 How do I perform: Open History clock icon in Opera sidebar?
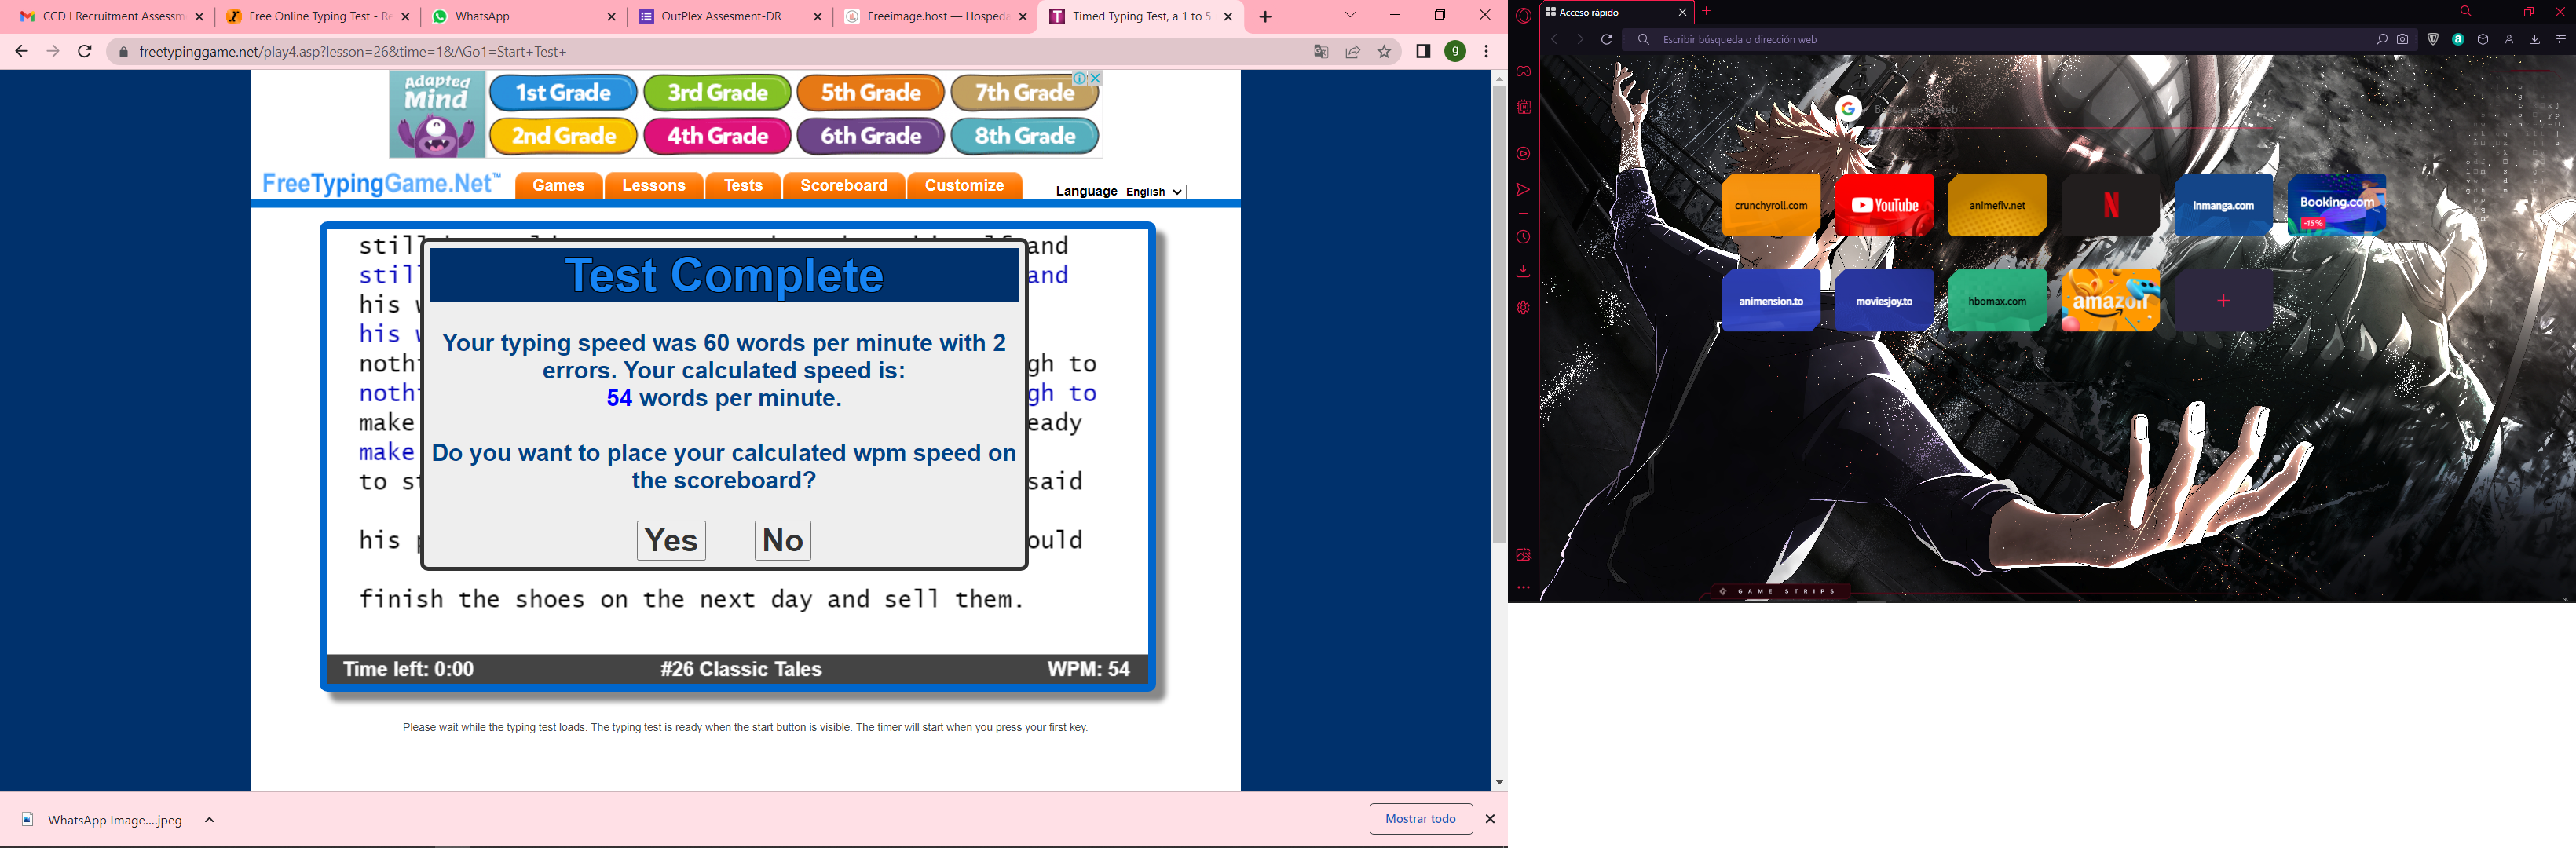pyautogui.click(x=1523, y=238)
